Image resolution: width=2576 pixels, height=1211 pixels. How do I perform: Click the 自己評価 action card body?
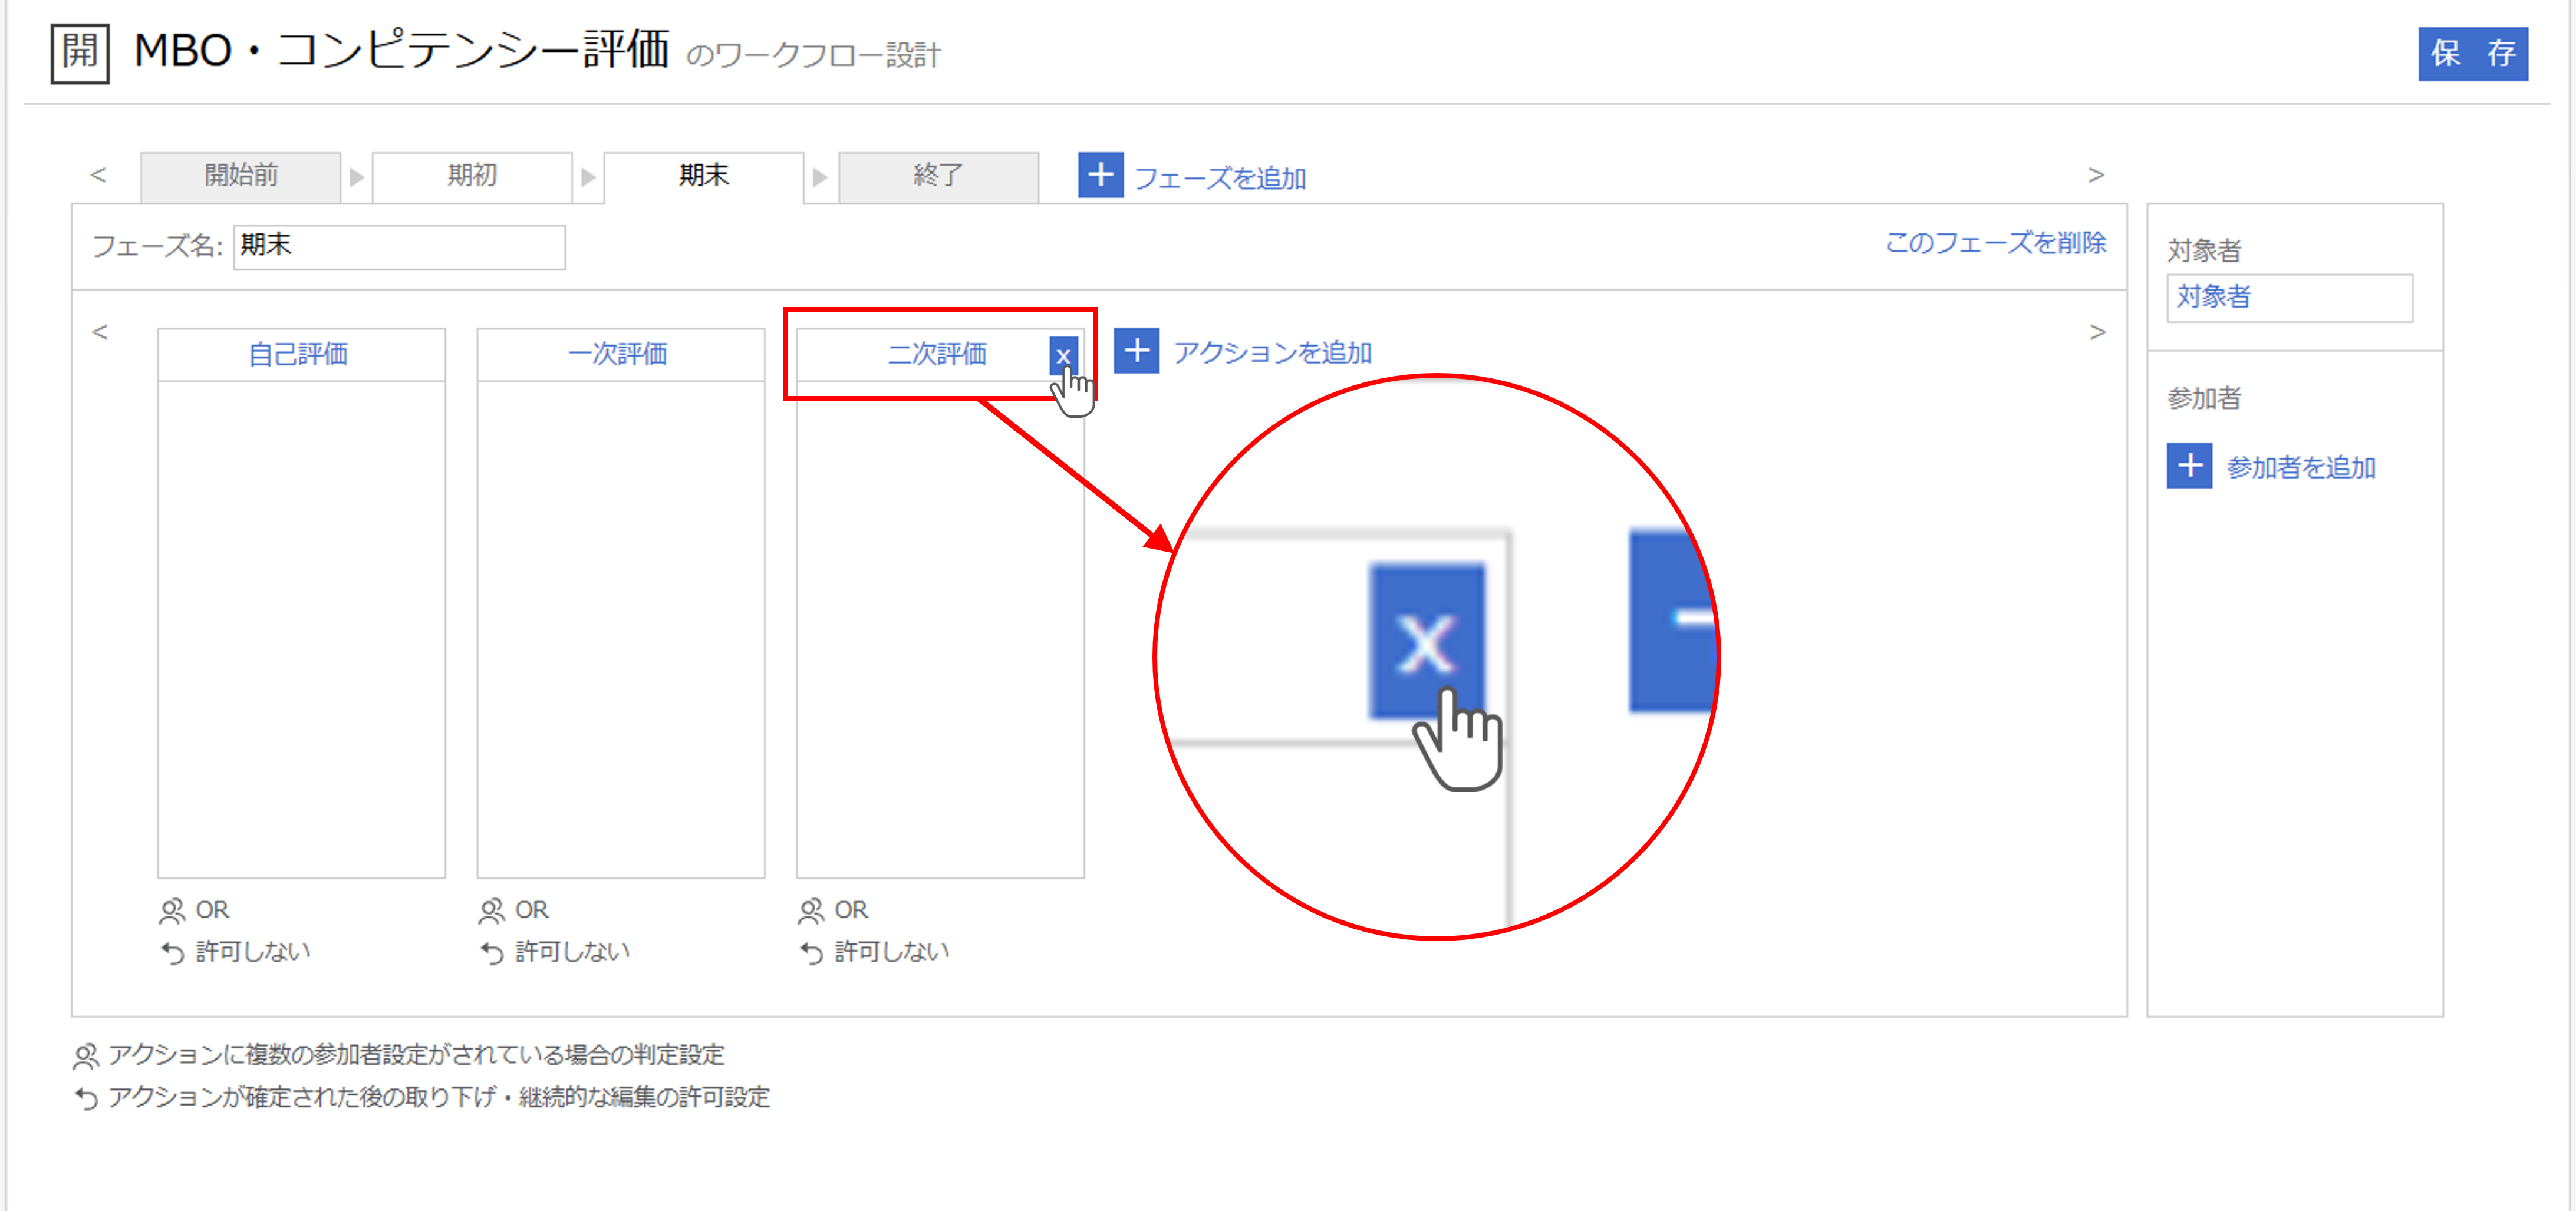(301, 629)
